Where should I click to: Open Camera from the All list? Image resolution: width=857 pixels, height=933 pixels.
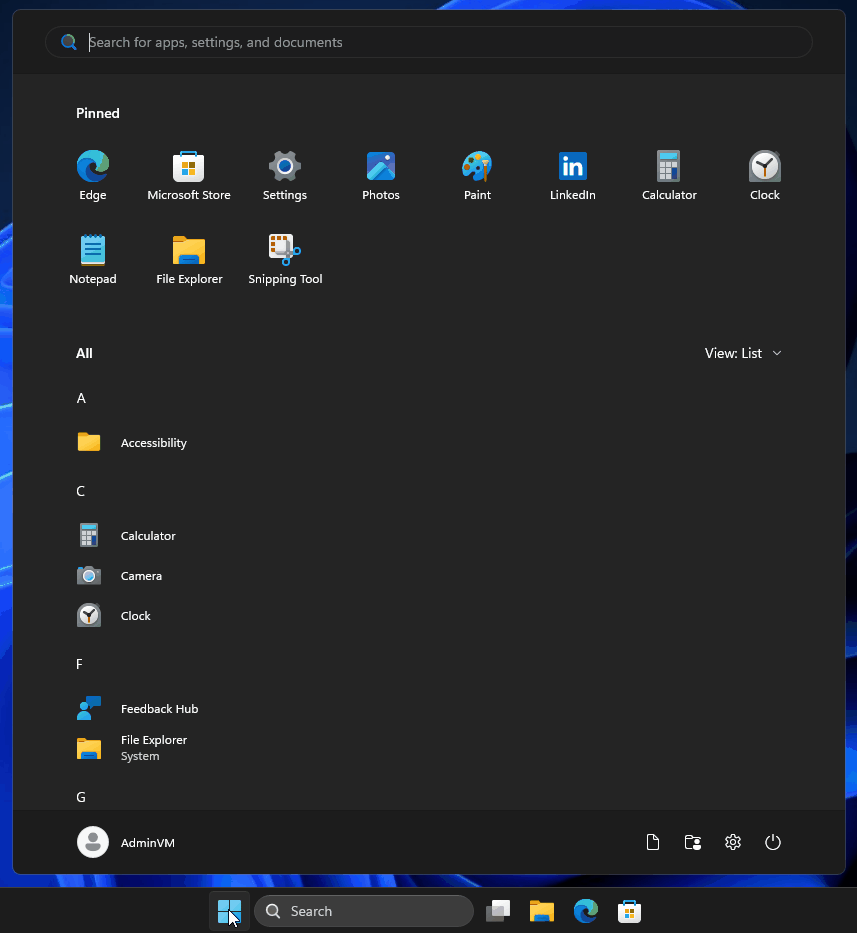point(141,575)
